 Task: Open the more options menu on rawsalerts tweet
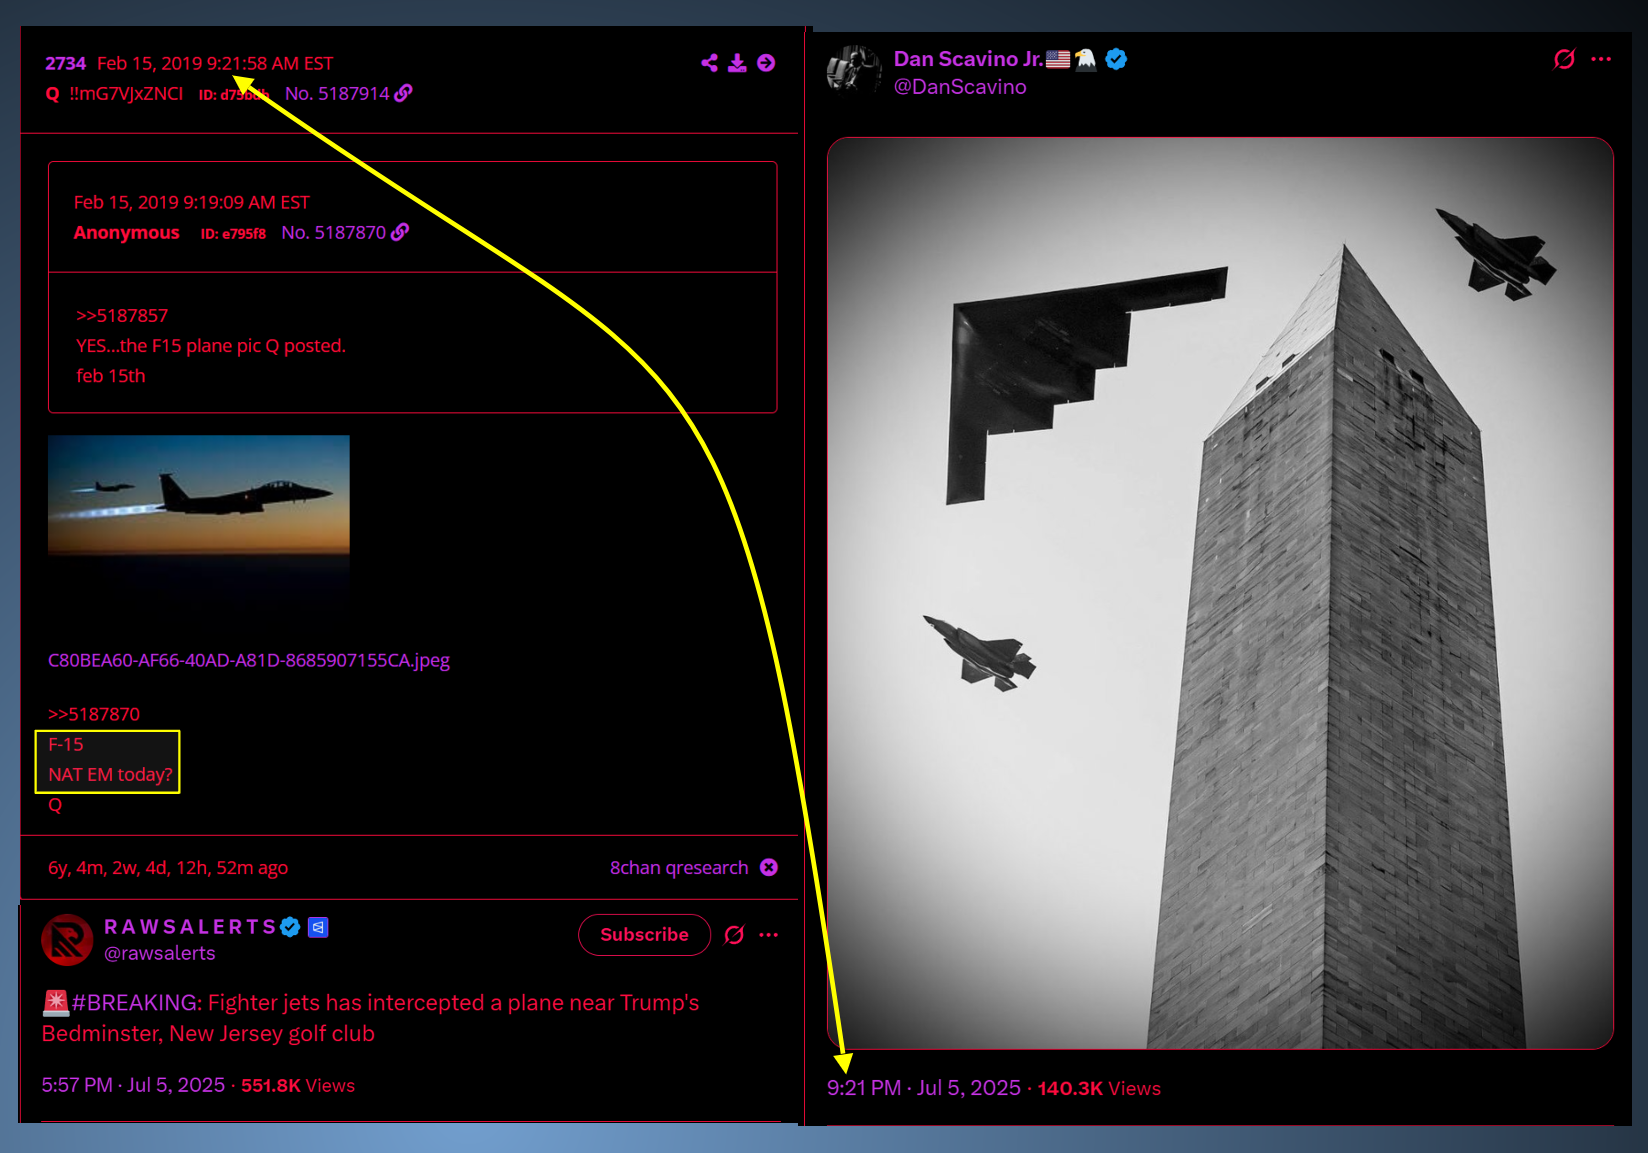click(768, 934)
